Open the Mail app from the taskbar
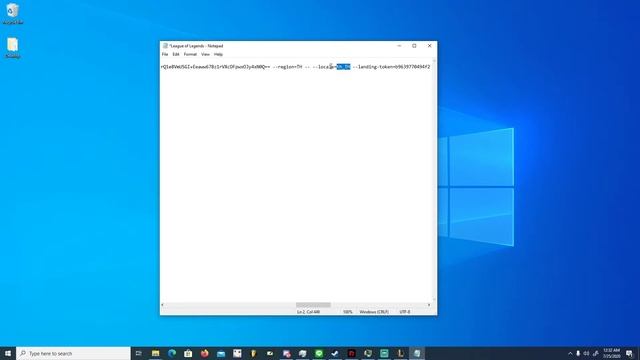Image resolution: width=640 pixels, height=360 pixels. 221,353
